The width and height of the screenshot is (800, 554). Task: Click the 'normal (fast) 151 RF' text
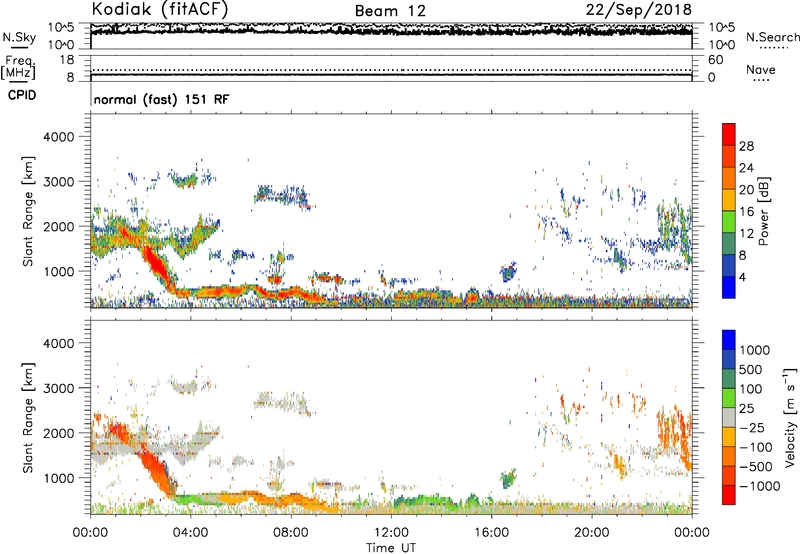pos(161,99)
